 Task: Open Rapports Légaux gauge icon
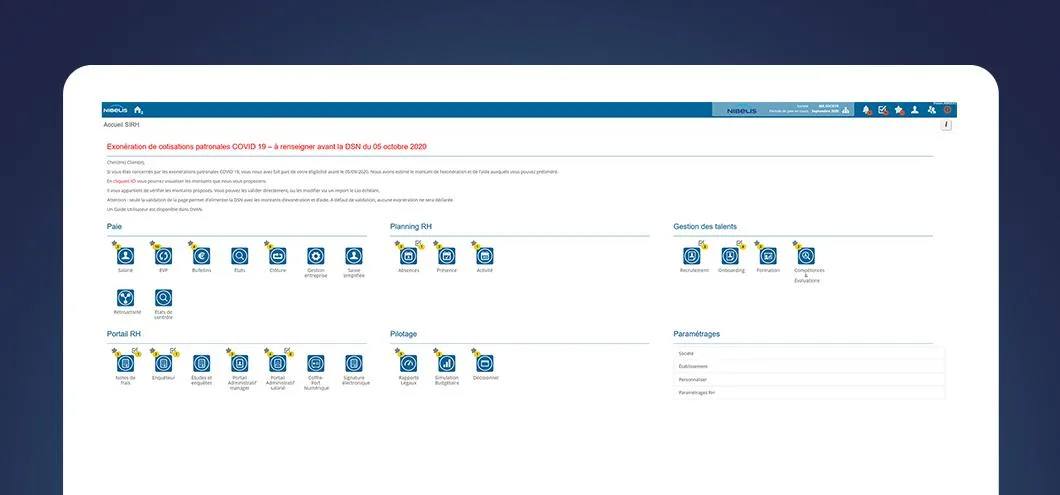pos(408,364)
